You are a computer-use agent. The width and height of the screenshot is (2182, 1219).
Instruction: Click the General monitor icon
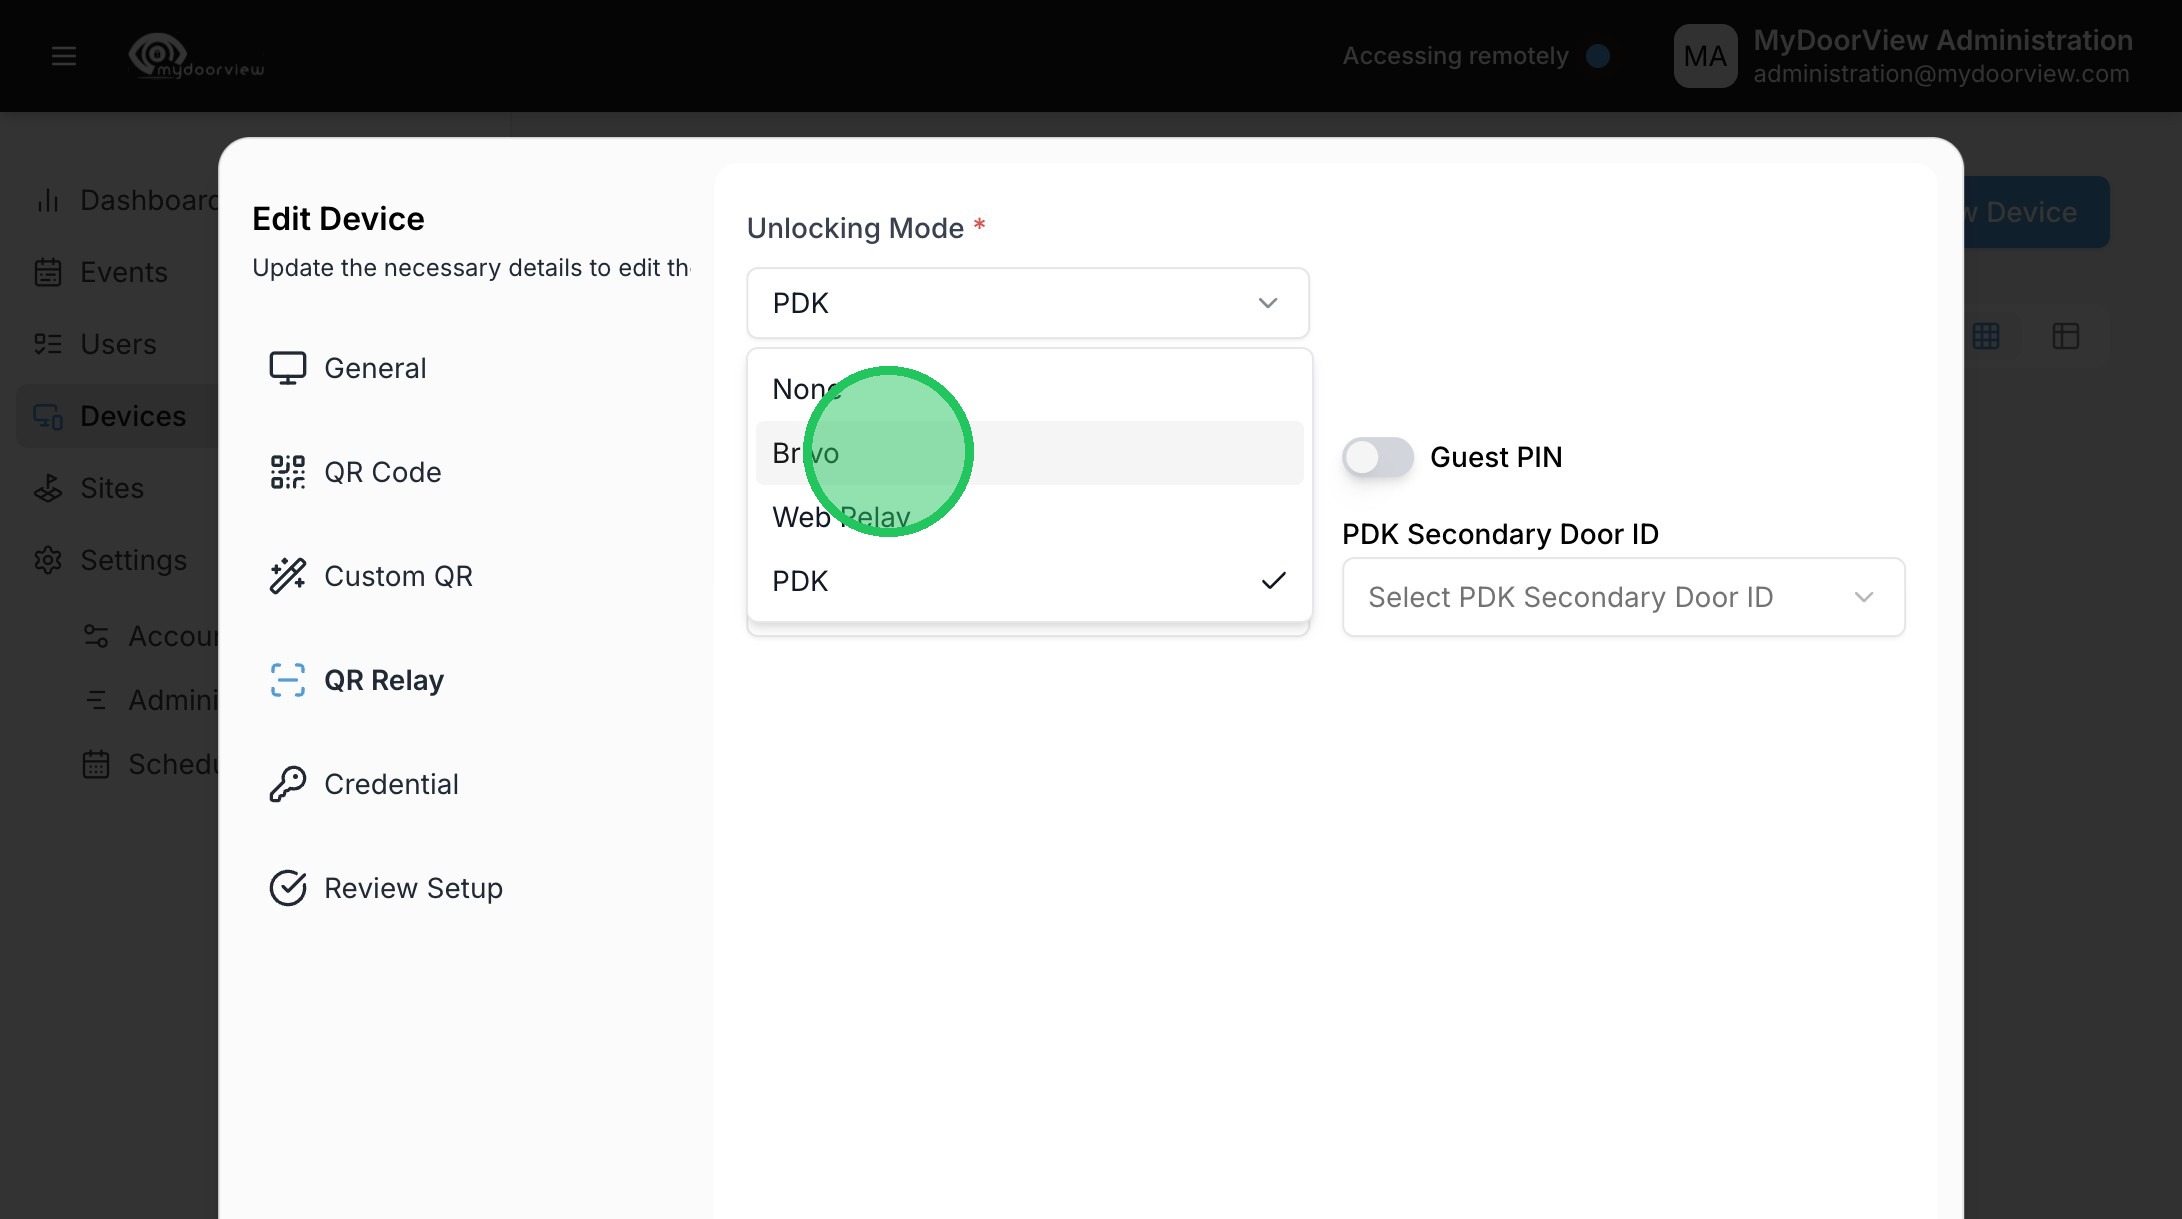tap(287, 368)
